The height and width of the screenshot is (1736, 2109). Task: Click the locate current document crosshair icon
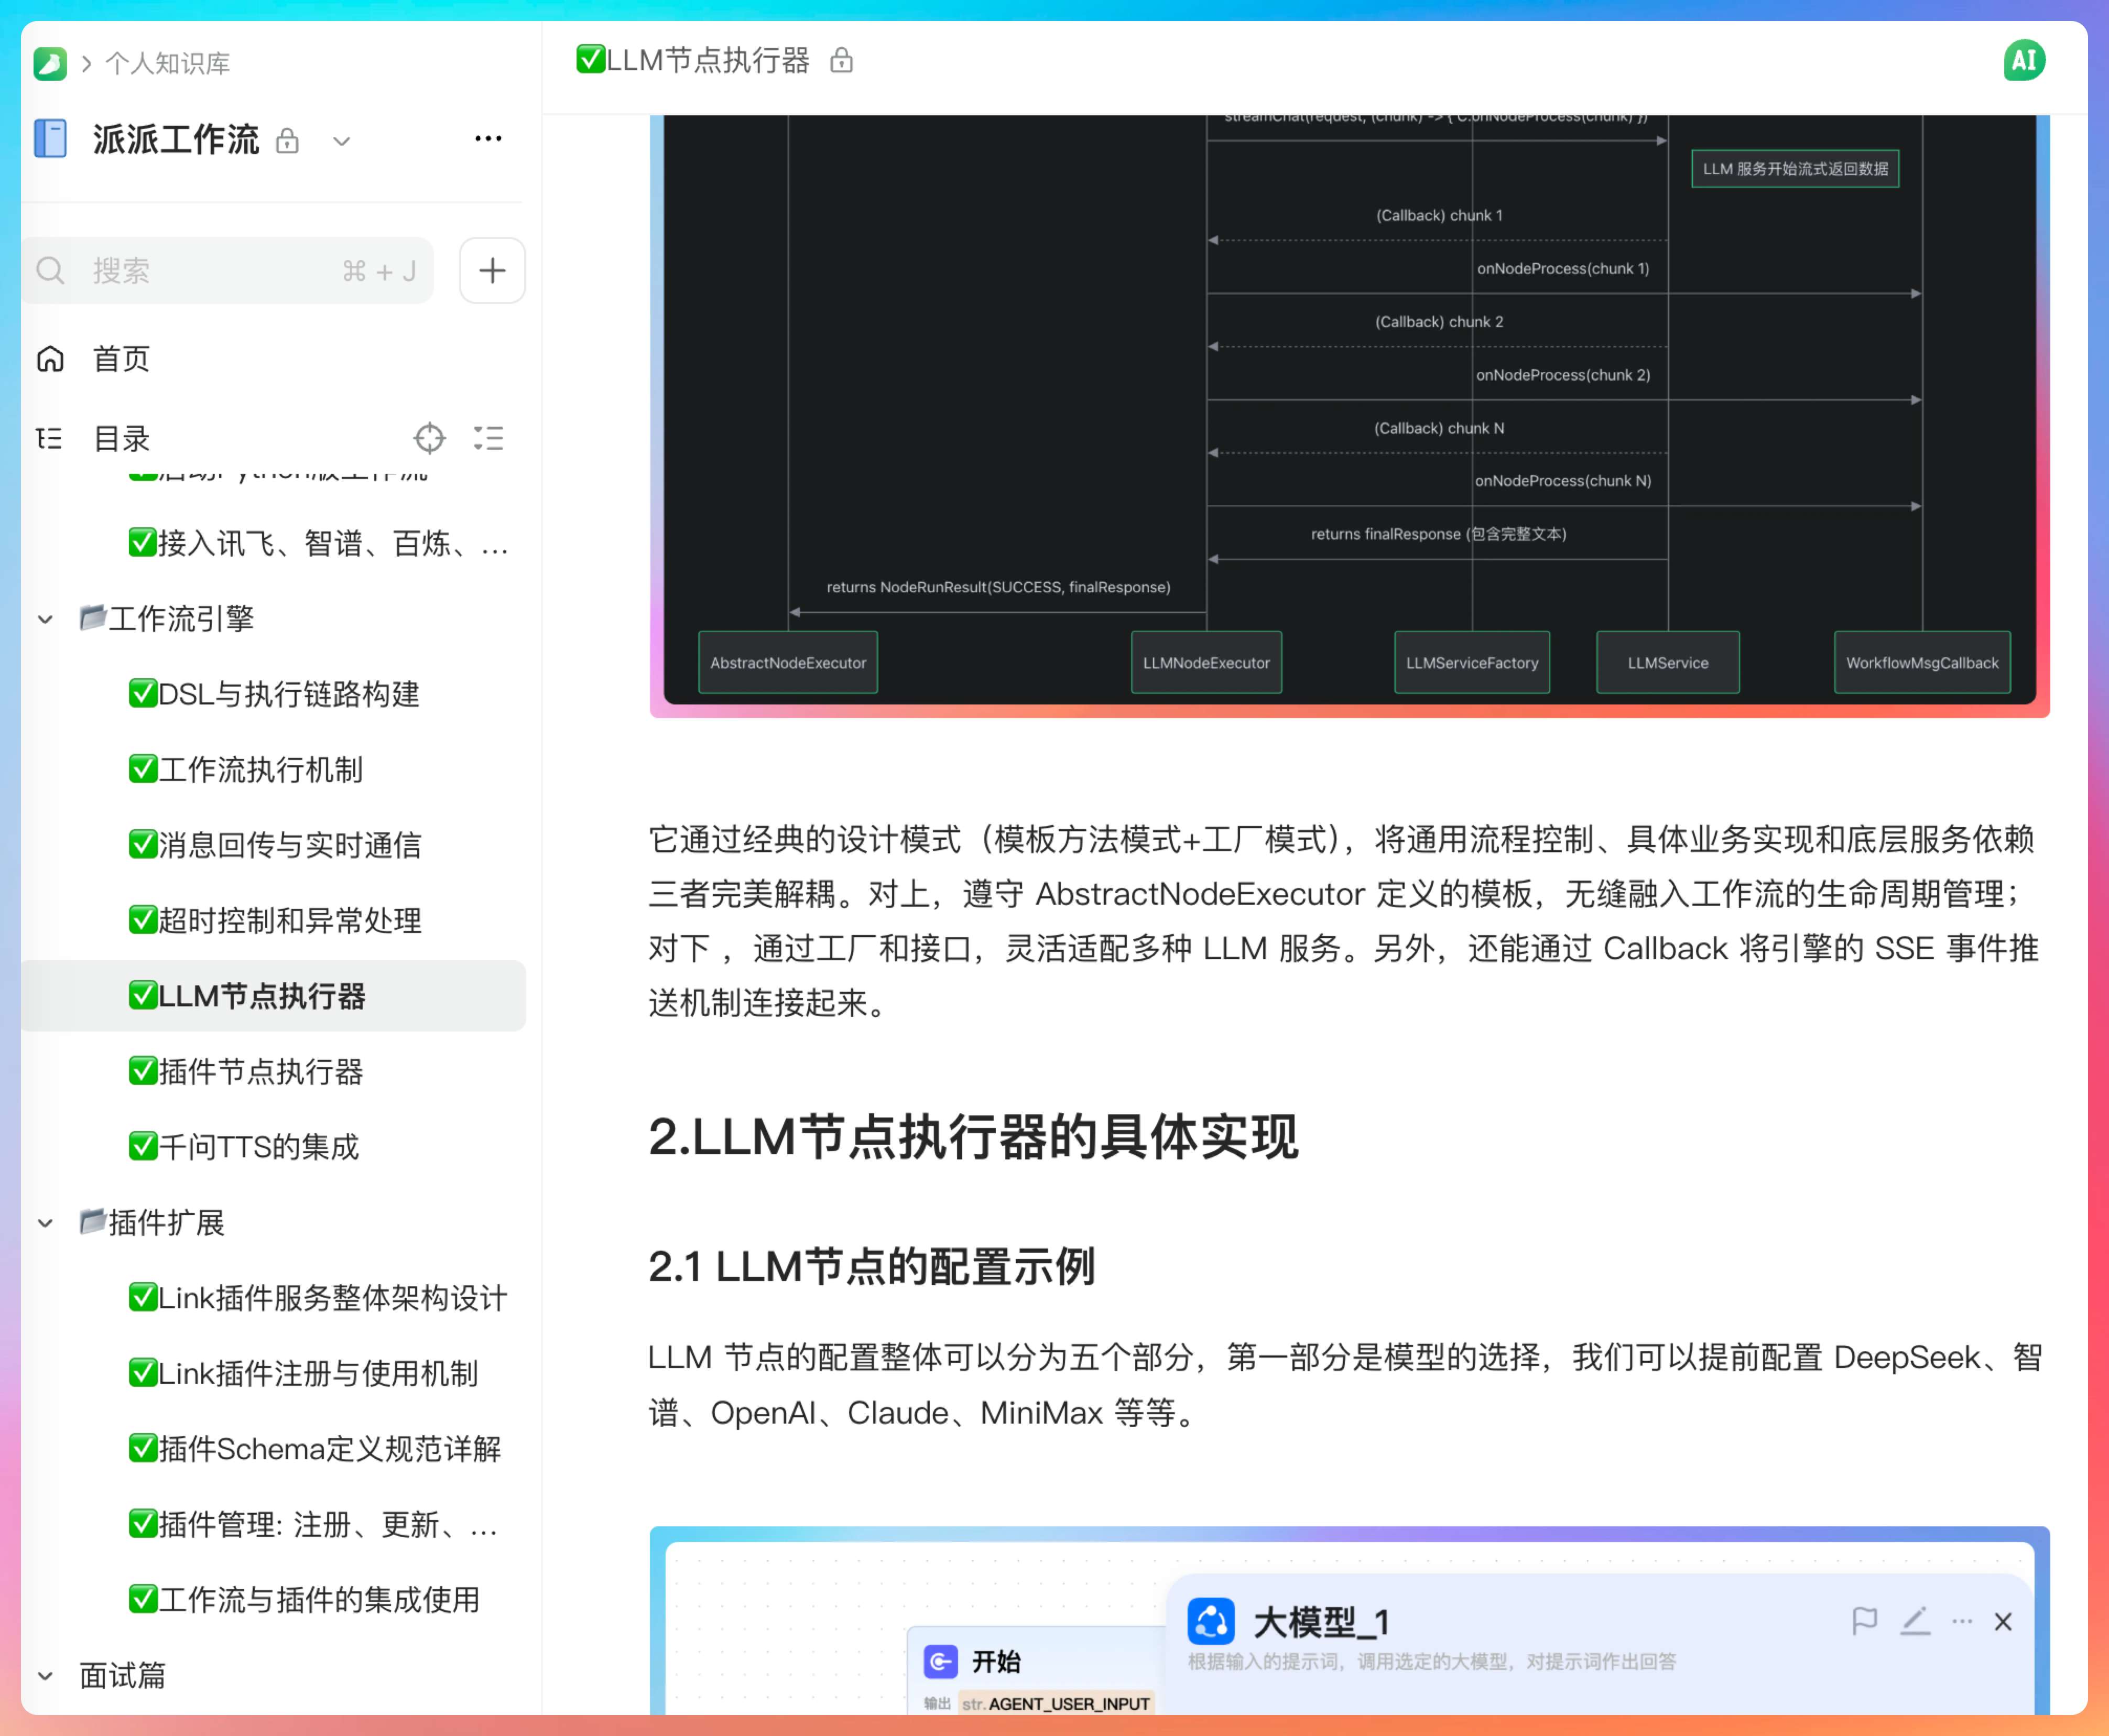(x=429, y=438)
